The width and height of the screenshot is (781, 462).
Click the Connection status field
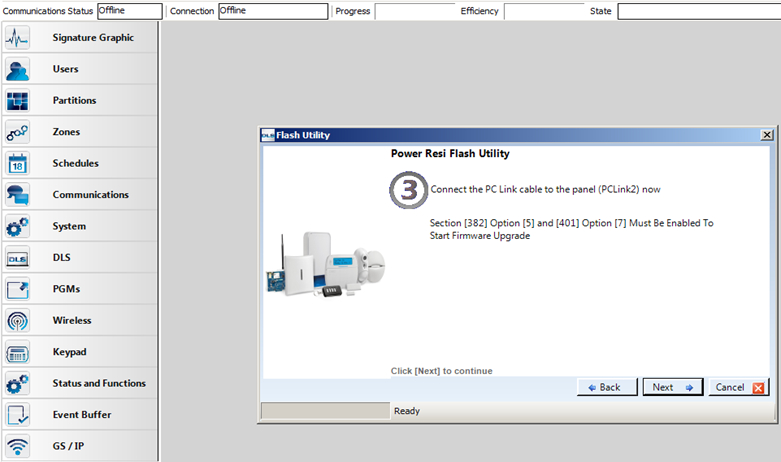[x=272, y=11]
